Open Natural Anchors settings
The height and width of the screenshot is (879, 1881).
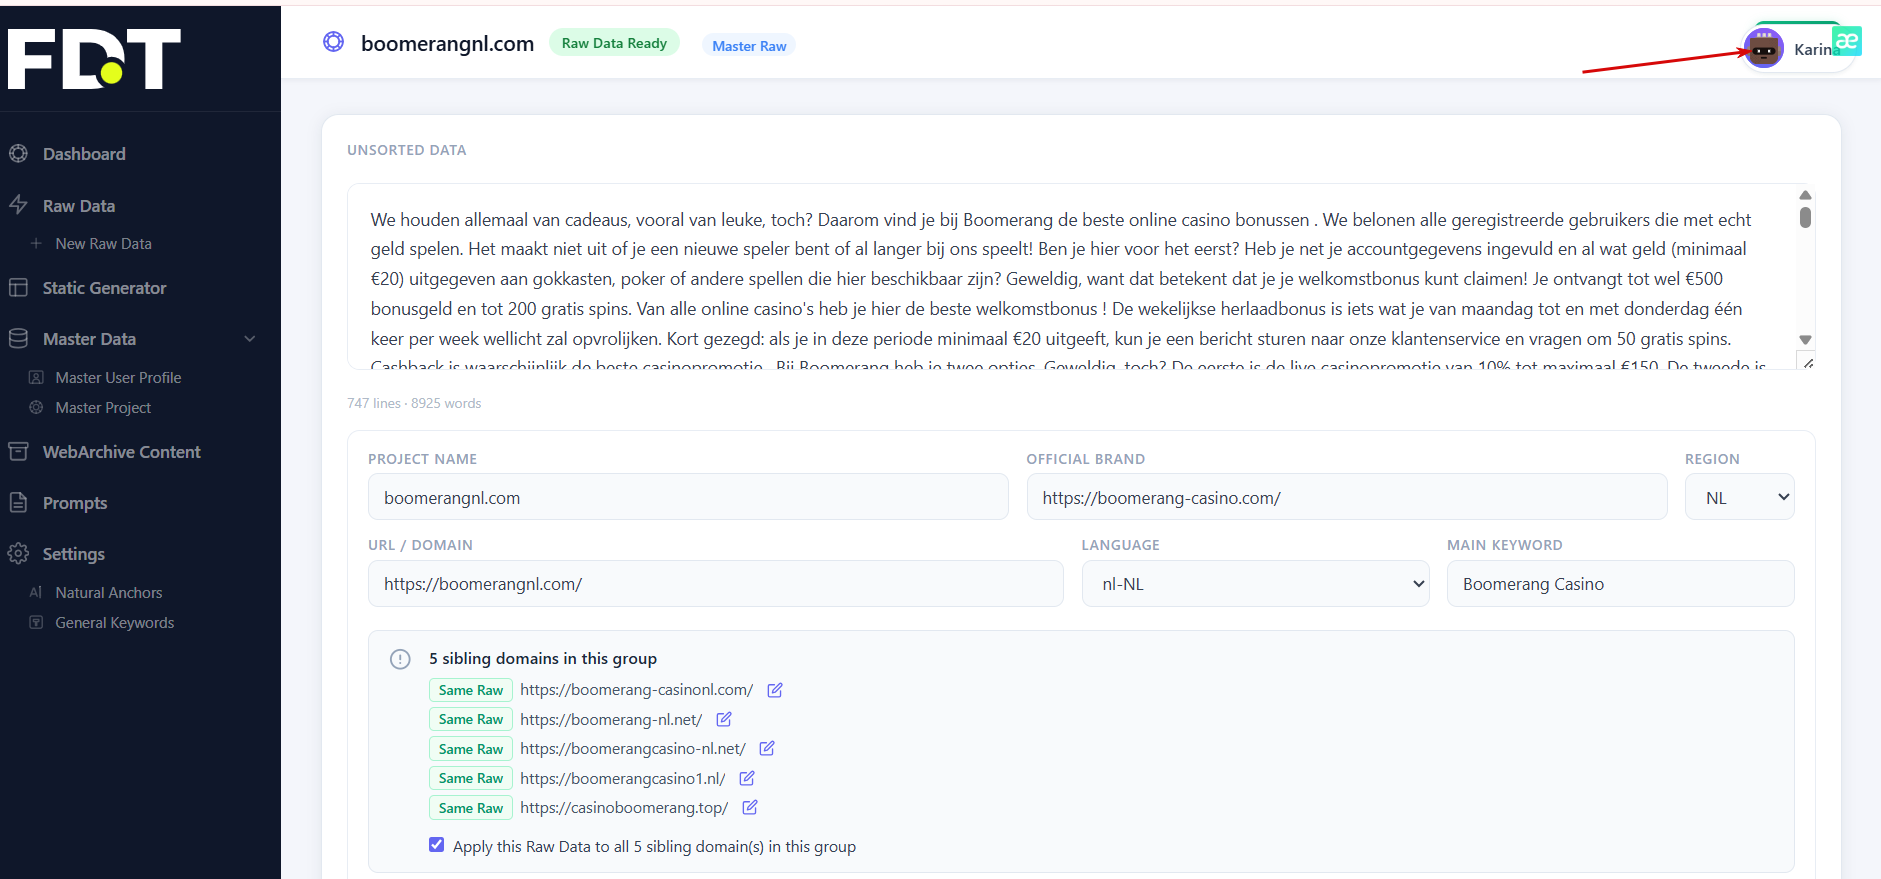[x=108, y=592]
